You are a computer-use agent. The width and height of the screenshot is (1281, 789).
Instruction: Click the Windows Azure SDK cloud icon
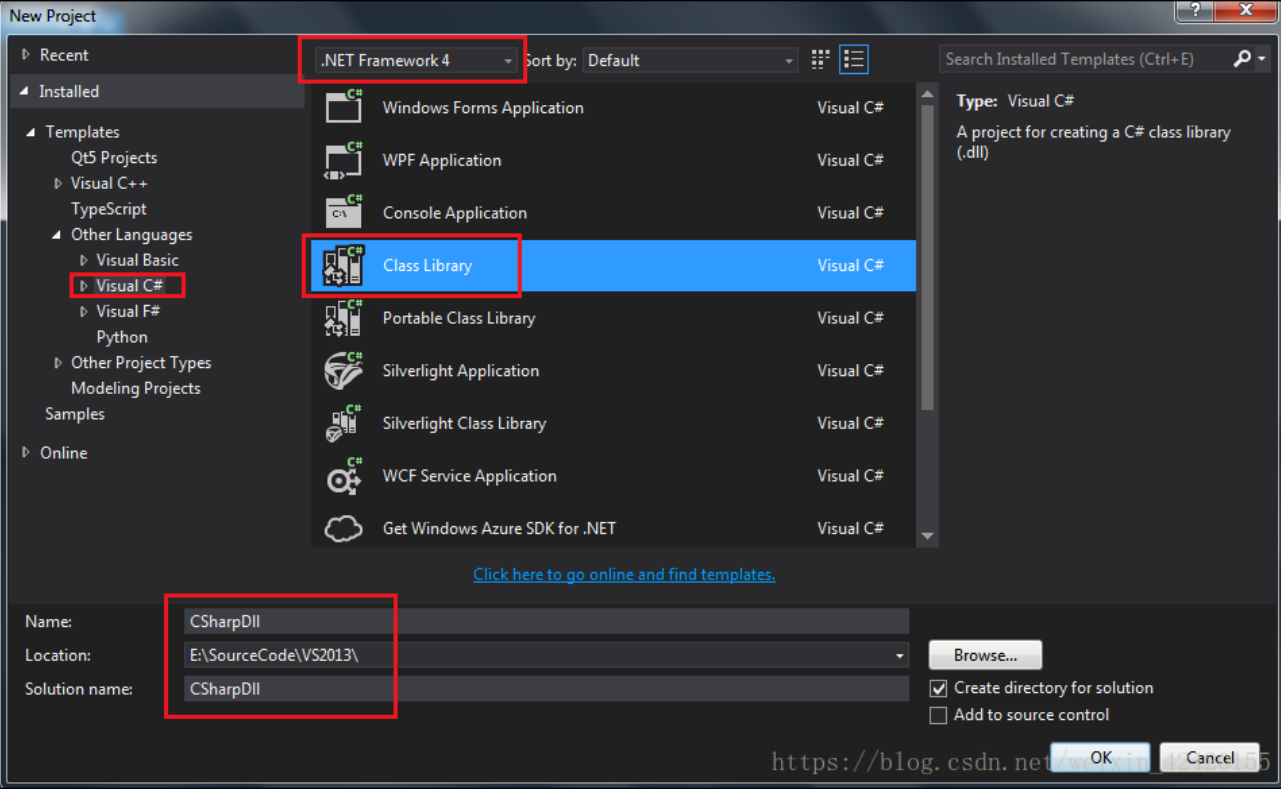344,528
